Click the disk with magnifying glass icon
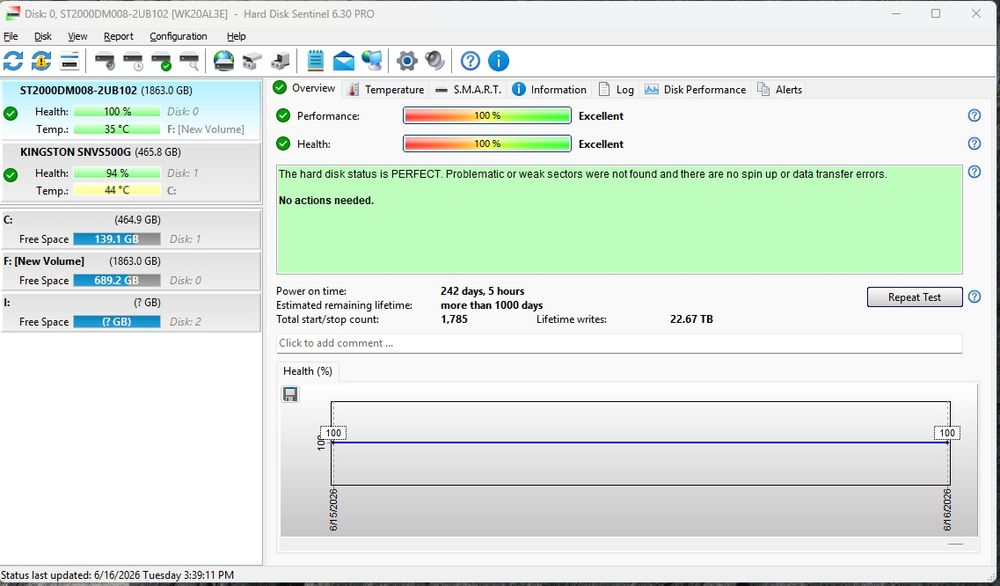 [189, 61]
